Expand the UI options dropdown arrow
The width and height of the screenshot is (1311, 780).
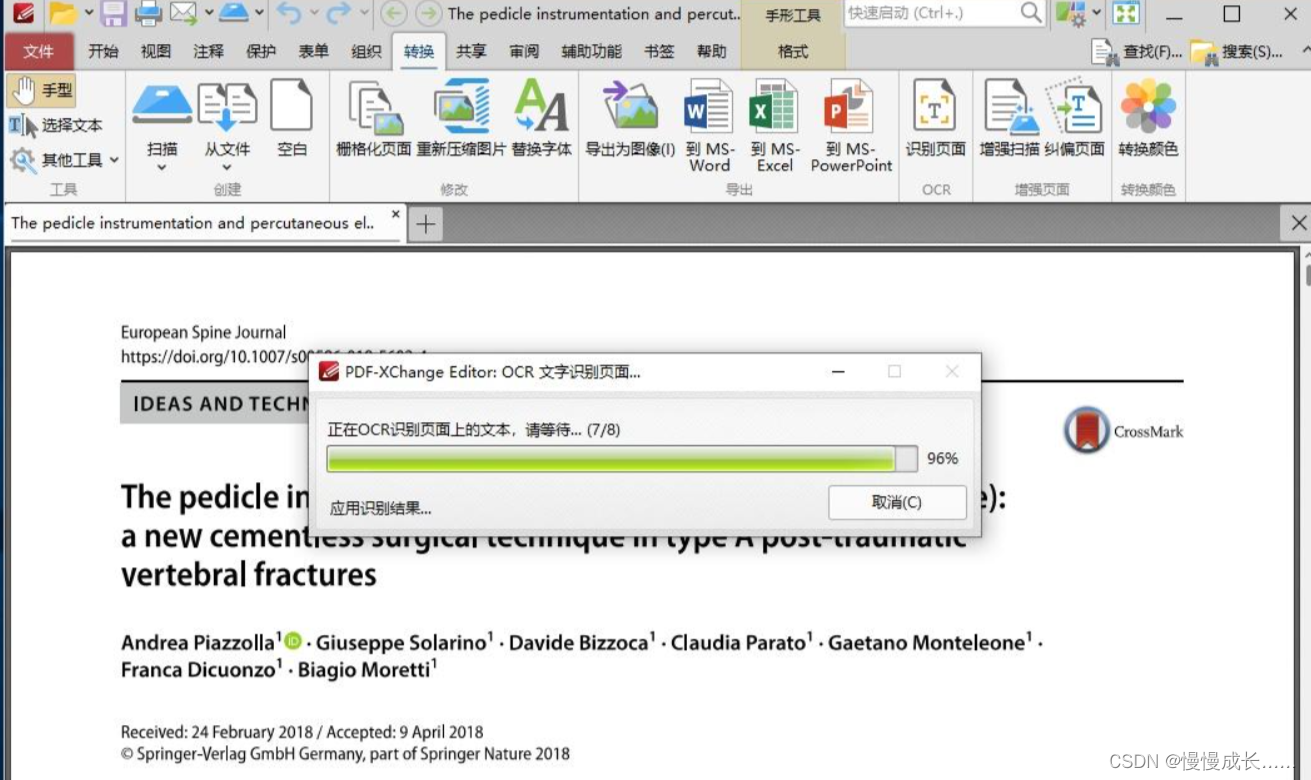tap(1097, 13)
